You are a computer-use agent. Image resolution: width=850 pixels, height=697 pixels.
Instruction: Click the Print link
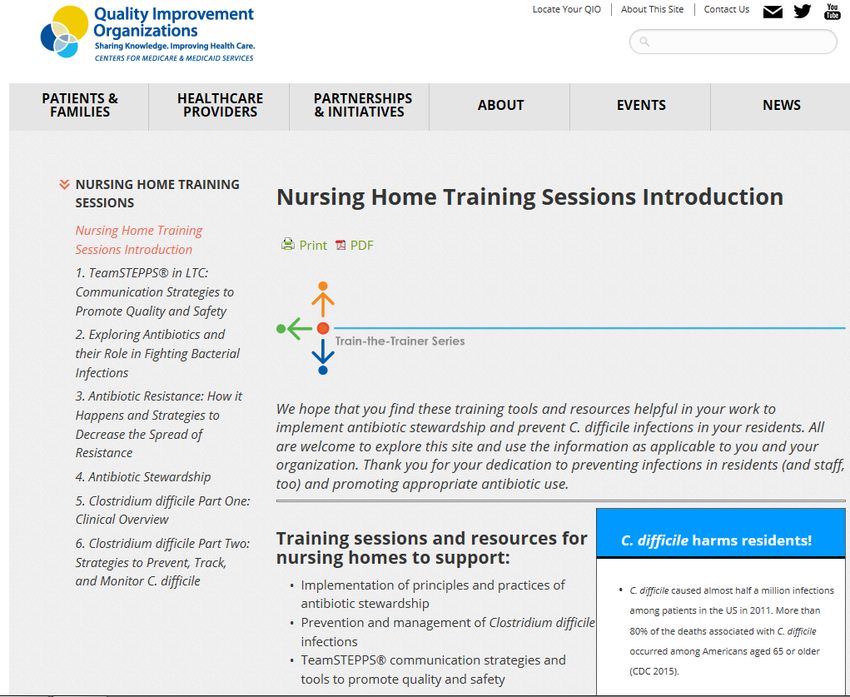(x=313, y=246)
